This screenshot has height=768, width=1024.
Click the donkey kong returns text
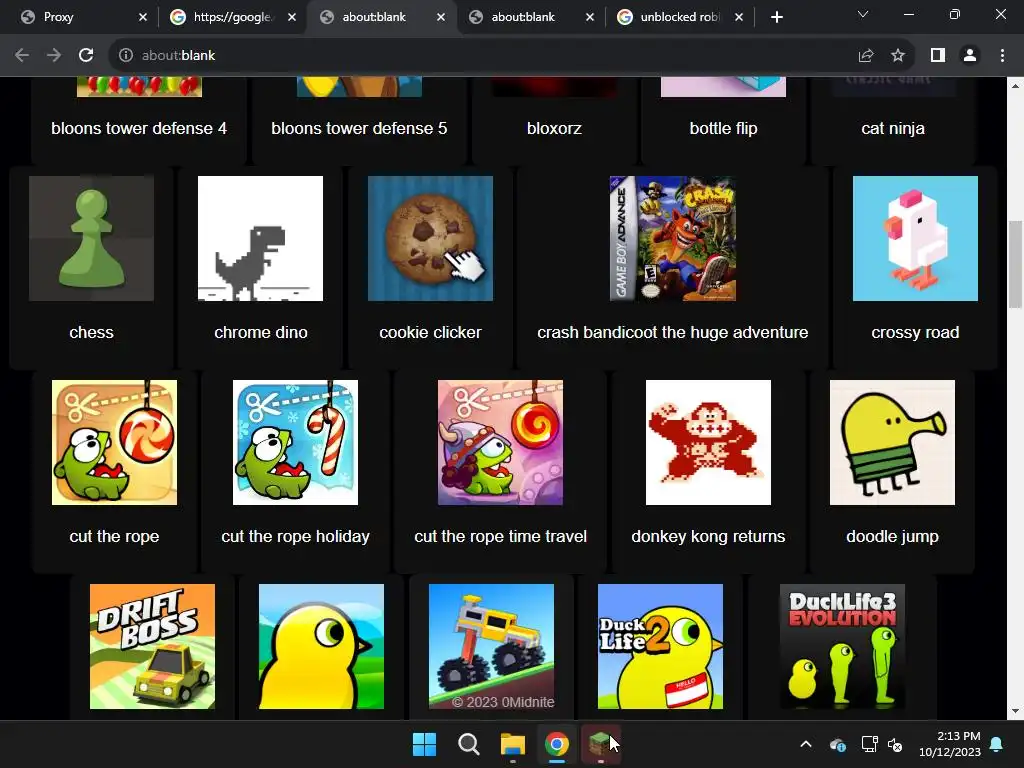point(708,536)
